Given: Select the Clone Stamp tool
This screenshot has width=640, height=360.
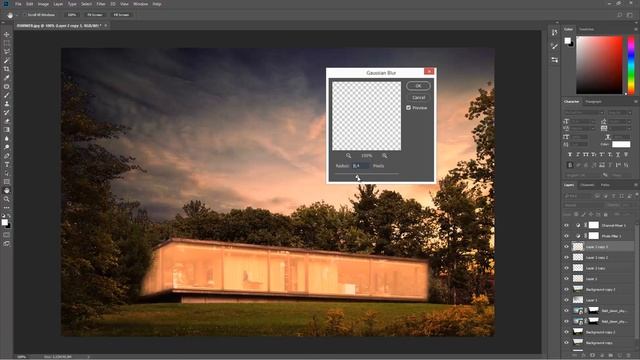Looking at the screenshot, I should click(x=7, y=104).
